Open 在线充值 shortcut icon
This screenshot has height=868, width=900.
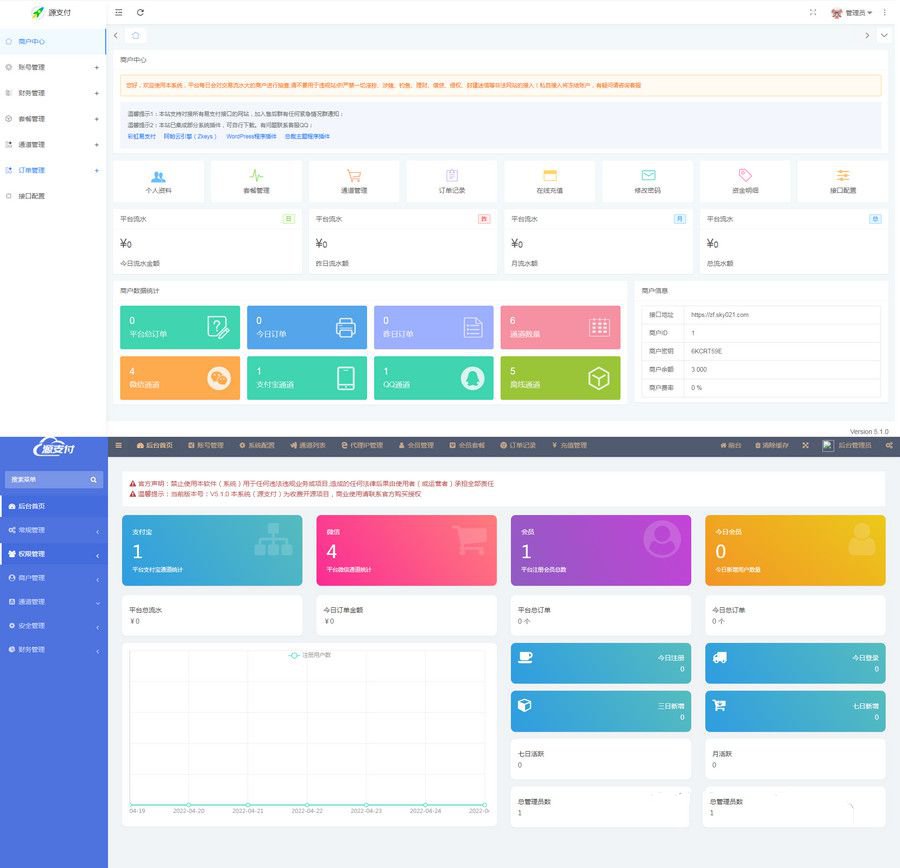pyautogui.click(x=549, y=176)
